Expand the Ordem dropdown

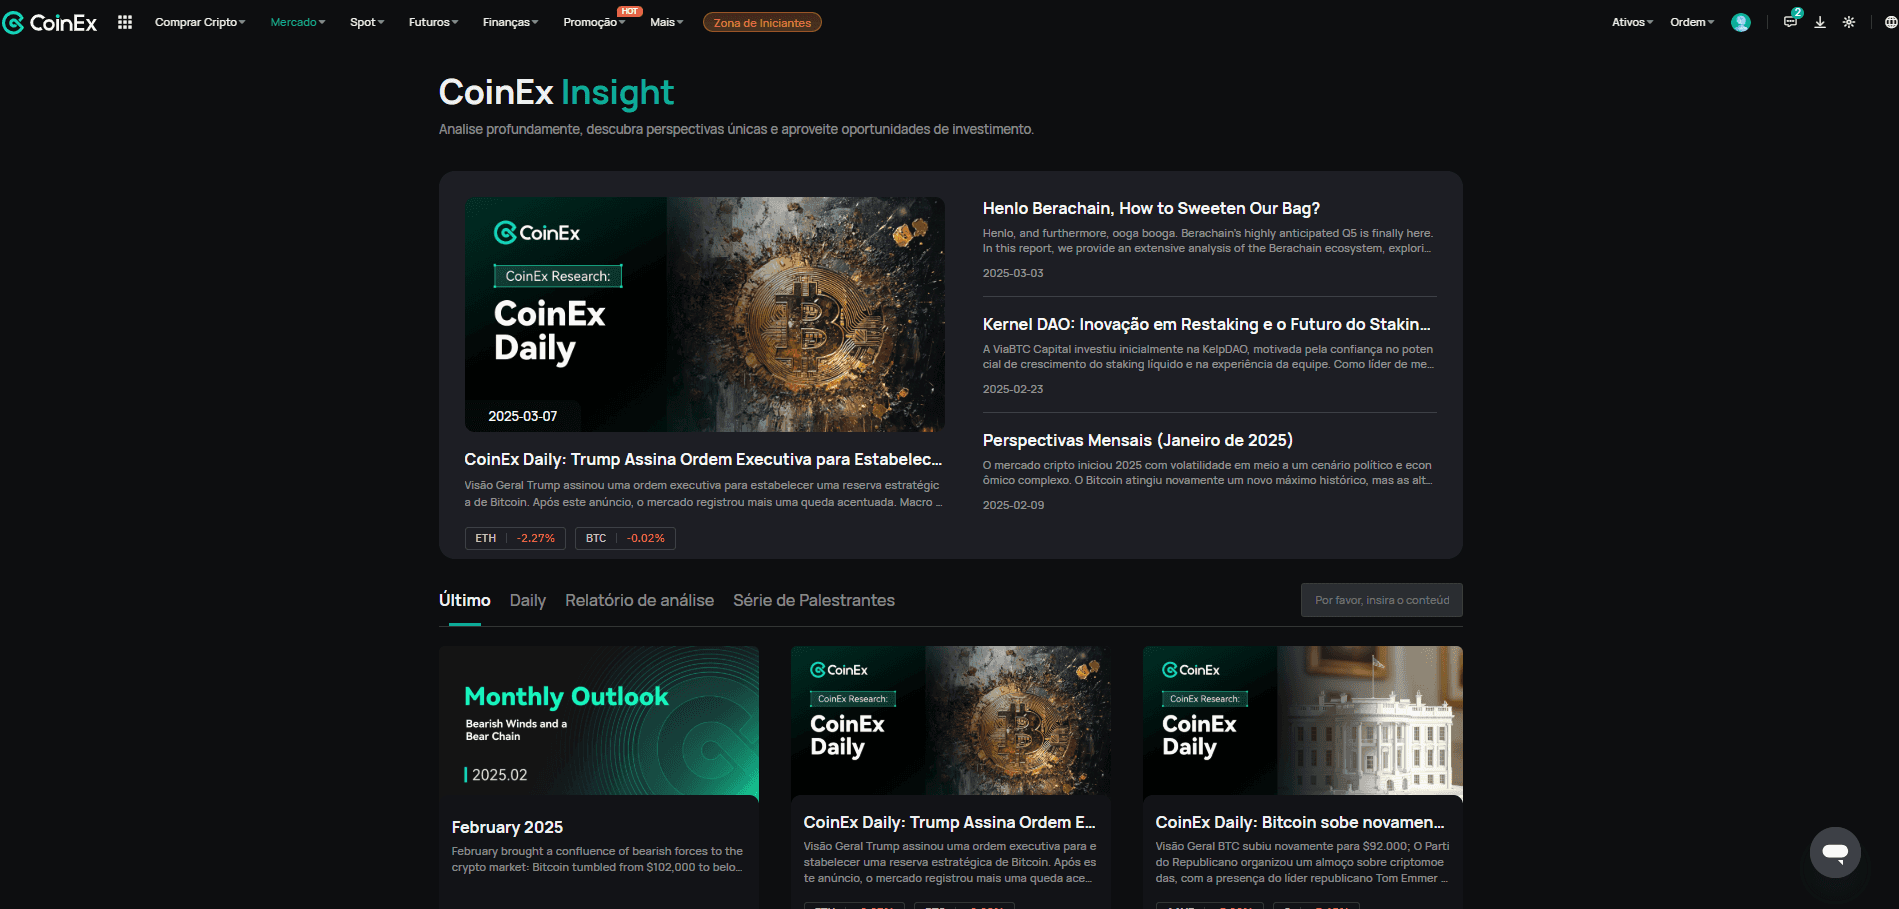coord(1692,22)
